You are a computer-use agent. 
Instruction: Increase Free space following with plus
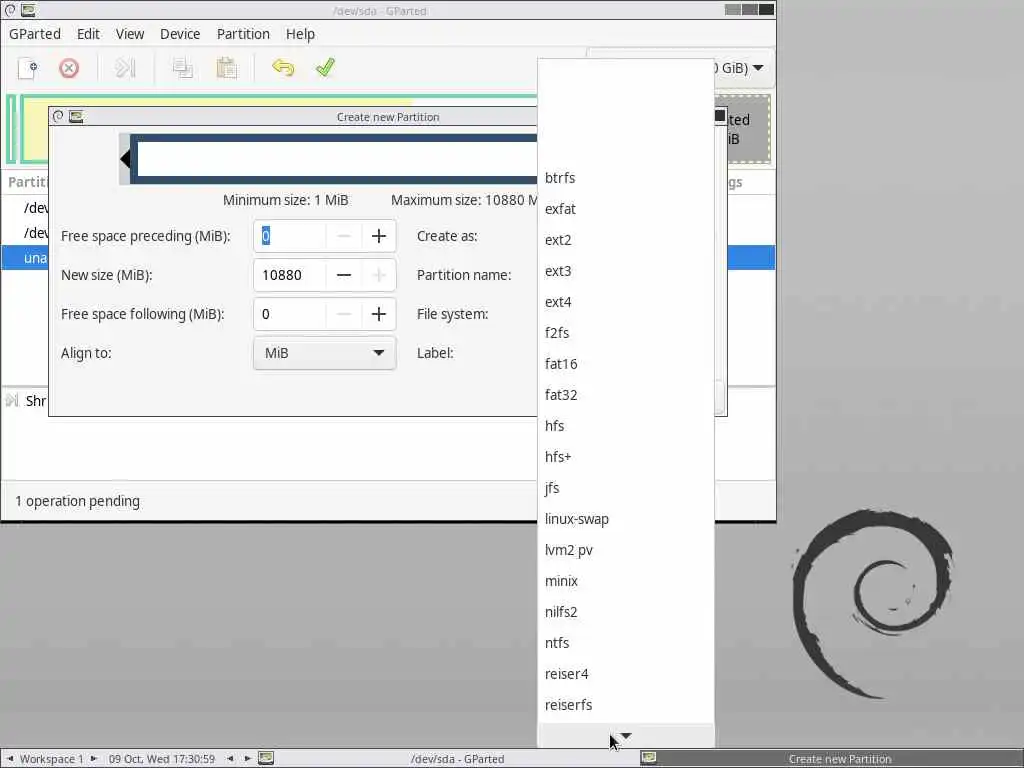point(379,314)
